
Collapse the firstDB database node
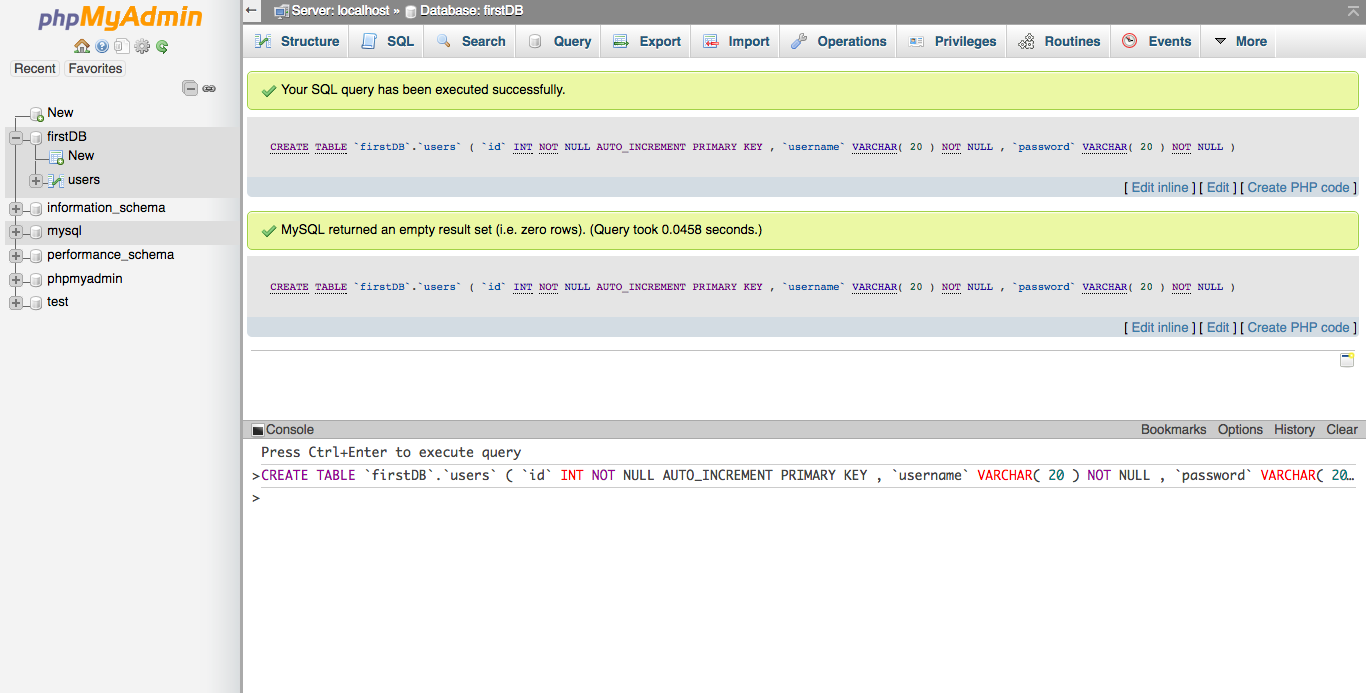(16, 137)
